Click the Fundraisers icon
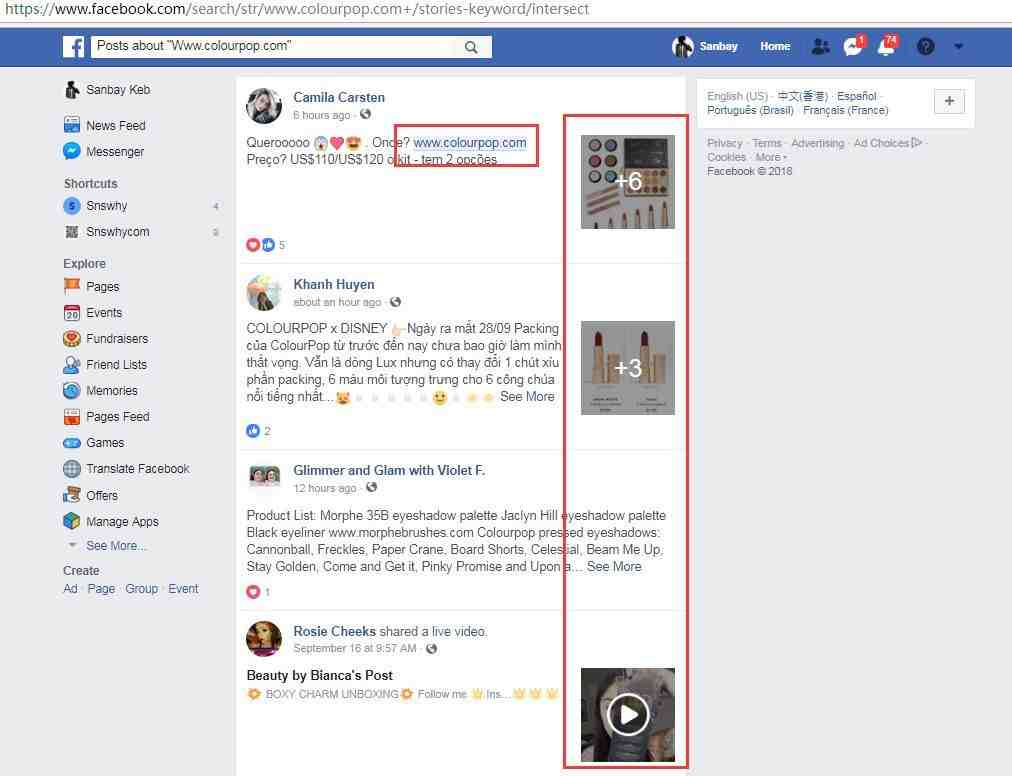1012x776 pixels. (72, 338)
